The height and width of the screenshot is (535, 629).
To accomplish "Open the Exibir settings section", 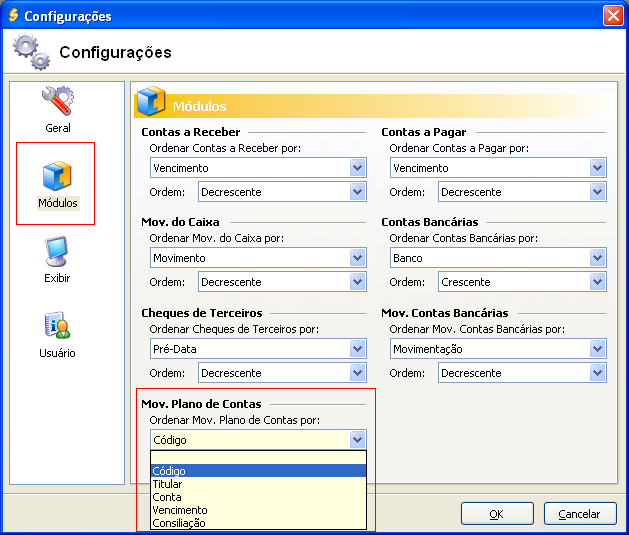I will pos(57,260).
